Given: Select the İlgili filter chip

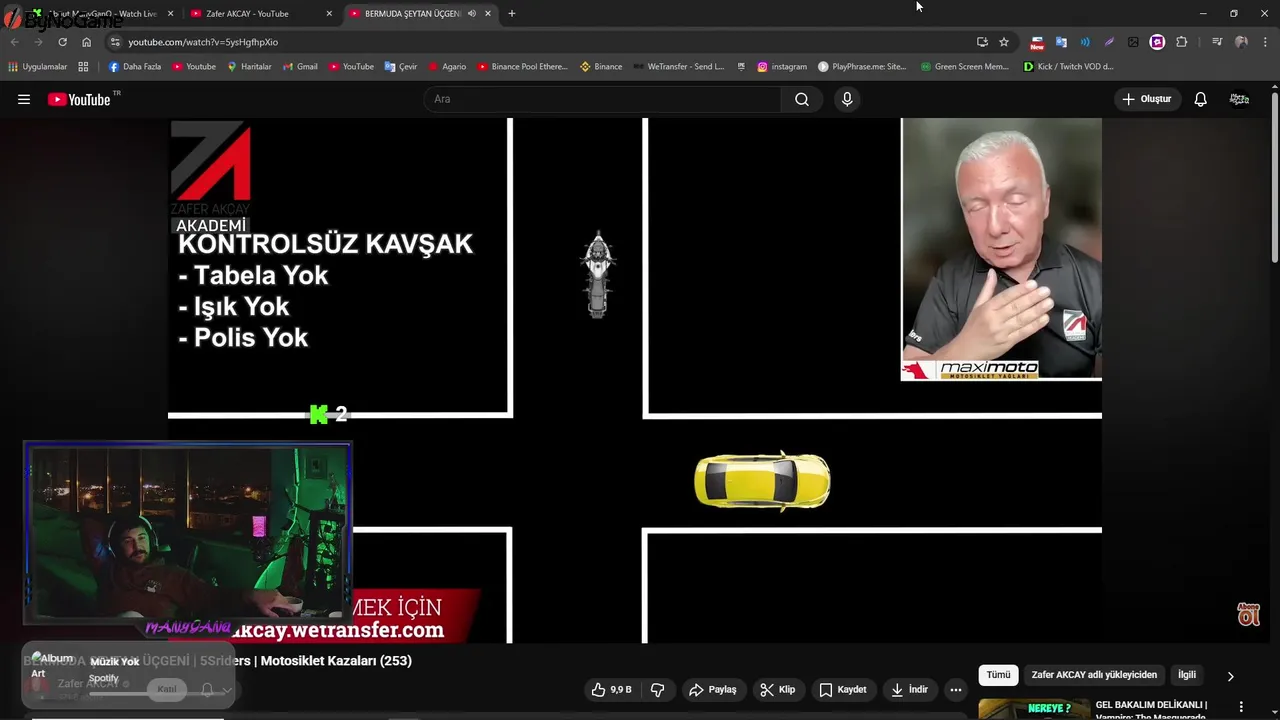Looking at the screenshot, I should (x=1187, y=675).
